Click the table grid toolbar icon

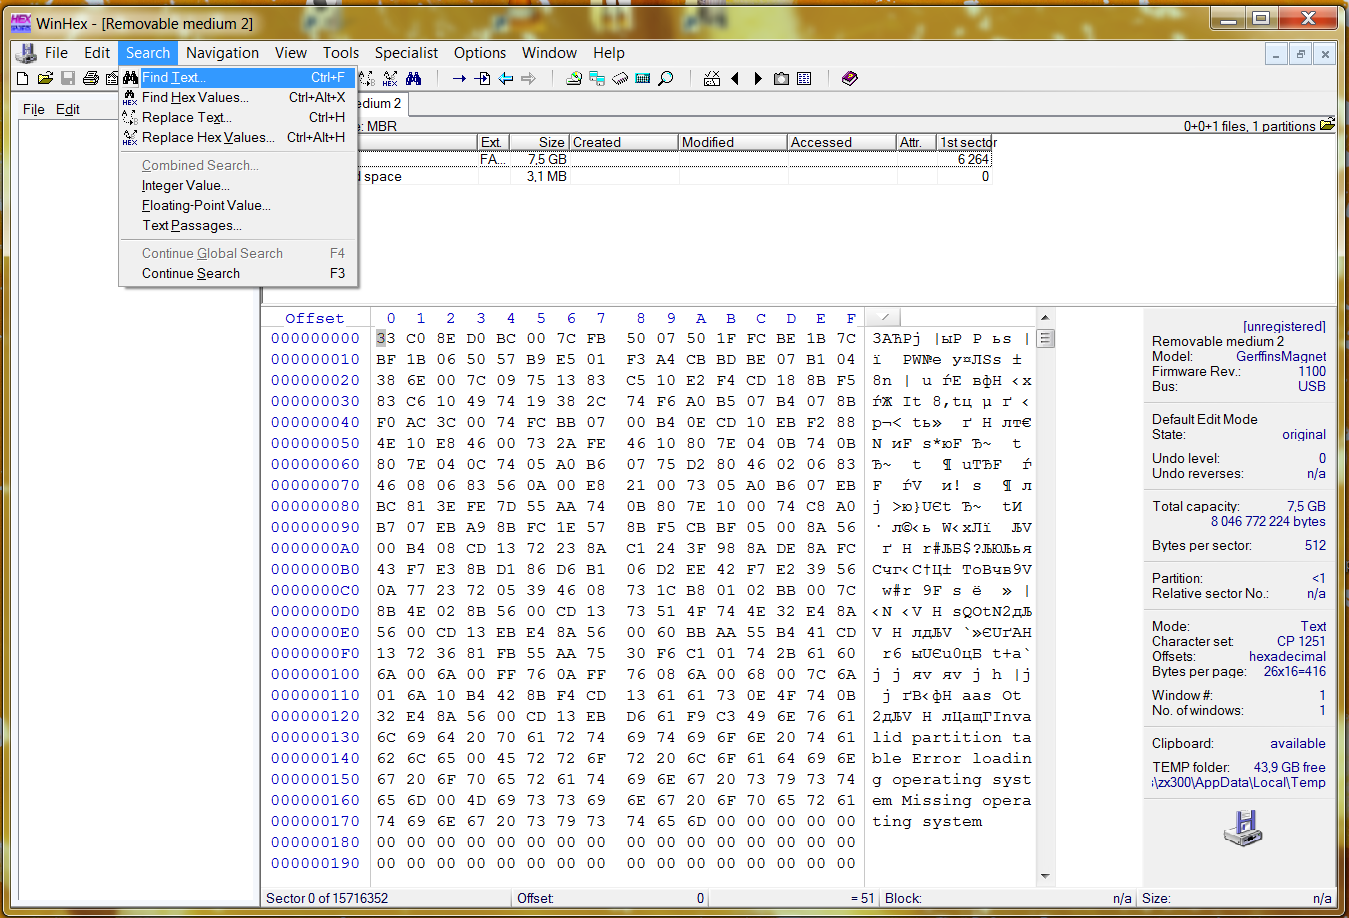(x=804, y=78)
